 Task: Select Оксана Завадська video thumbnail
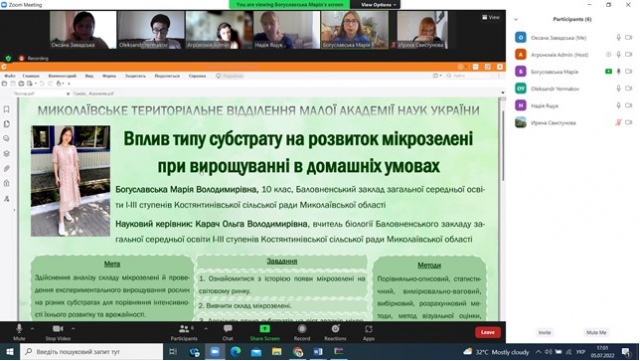coord(83,30)
